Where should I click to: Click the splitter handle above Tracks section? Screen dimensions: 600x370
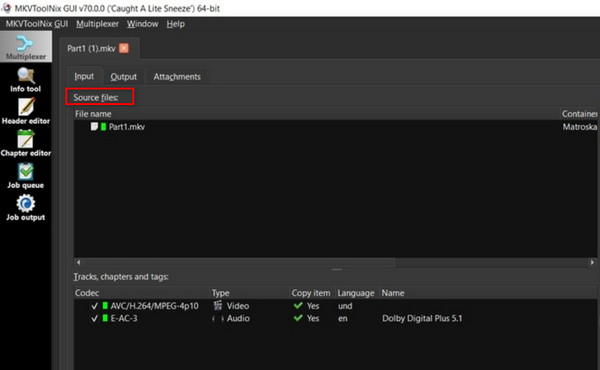pos(337,269)
